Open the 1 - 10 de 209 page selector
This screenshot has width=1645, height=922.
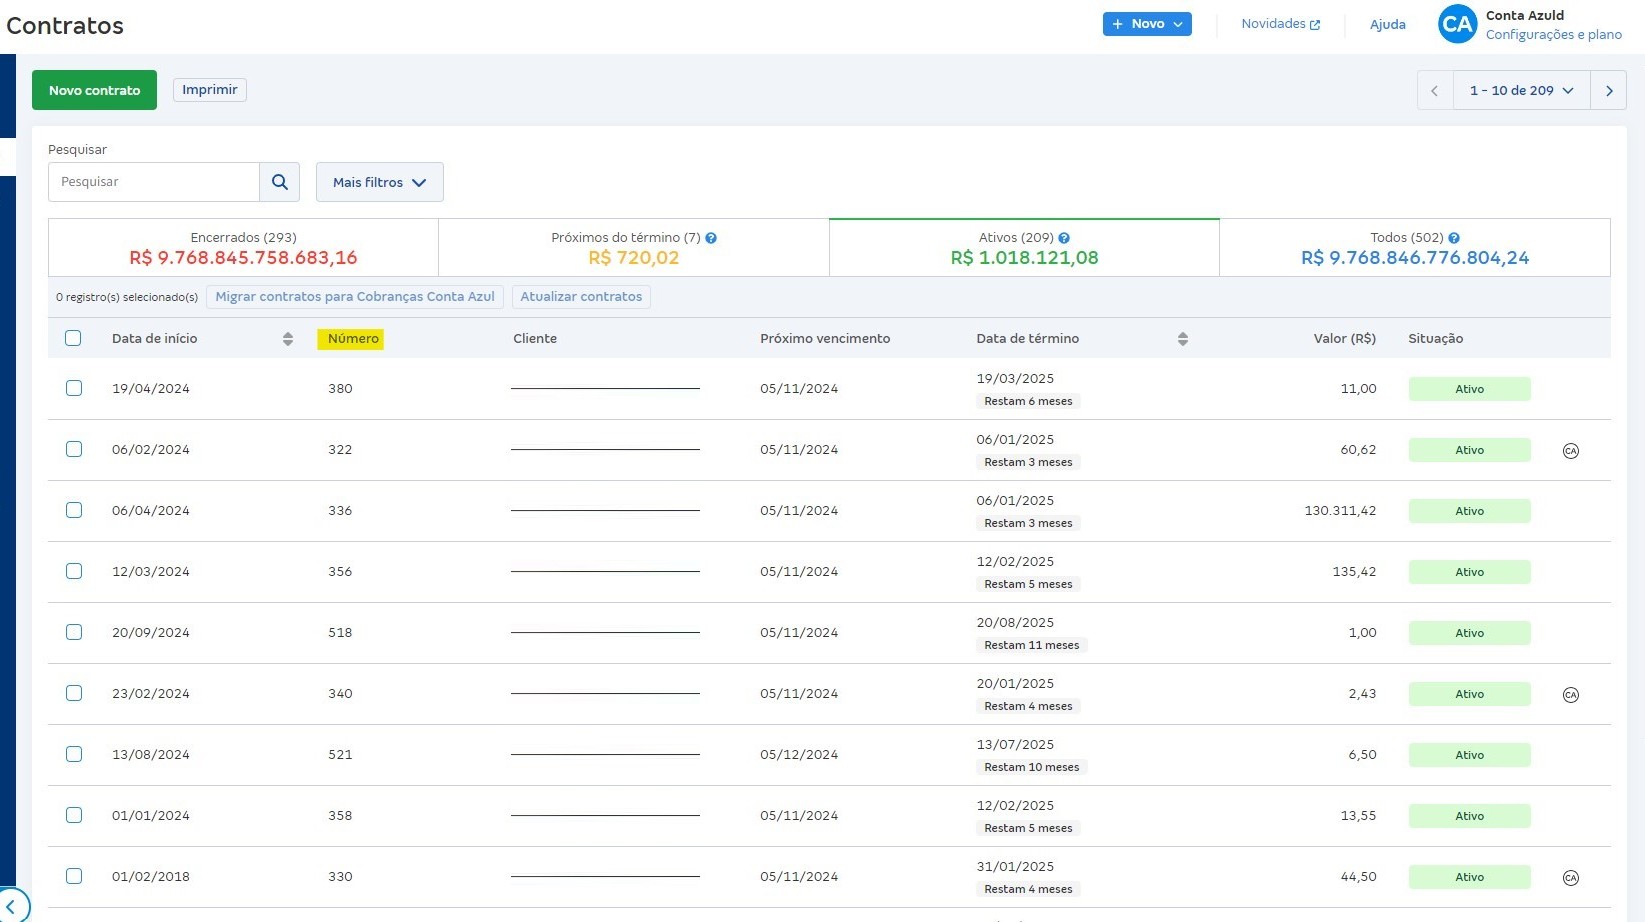pos(1520,91)
